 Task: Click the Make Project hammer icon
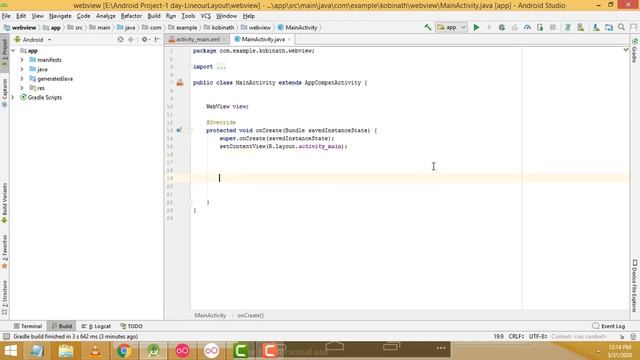click(428, 27)
